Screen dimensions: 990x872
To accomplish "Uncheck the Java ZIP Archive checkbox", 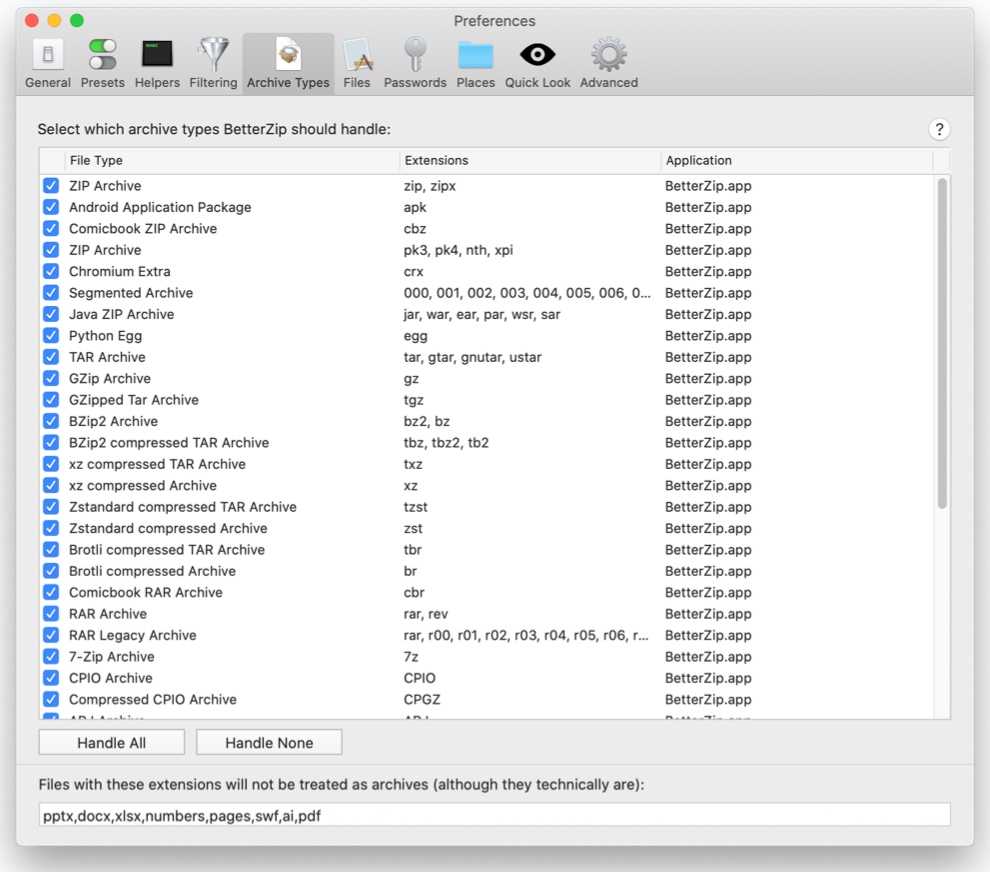I will pos(51,314).
